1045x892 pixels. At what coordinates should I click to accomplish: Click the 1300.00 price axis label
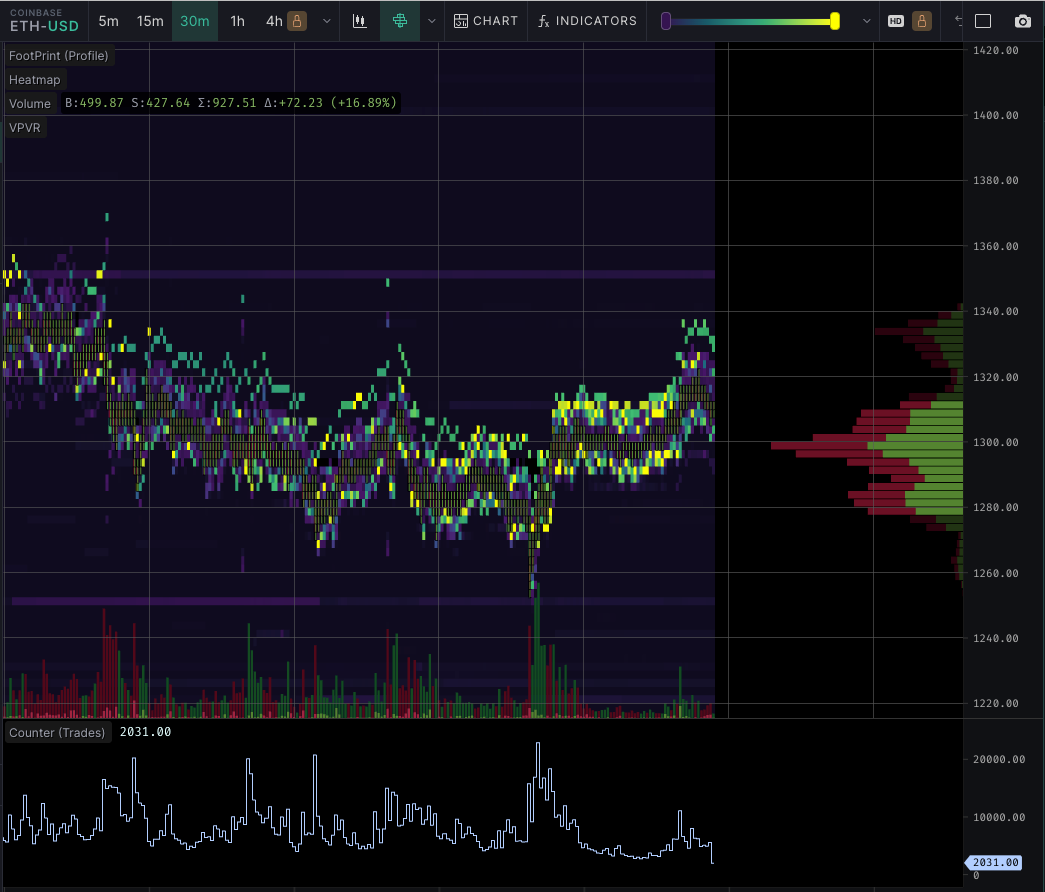(x=996, y=442)
